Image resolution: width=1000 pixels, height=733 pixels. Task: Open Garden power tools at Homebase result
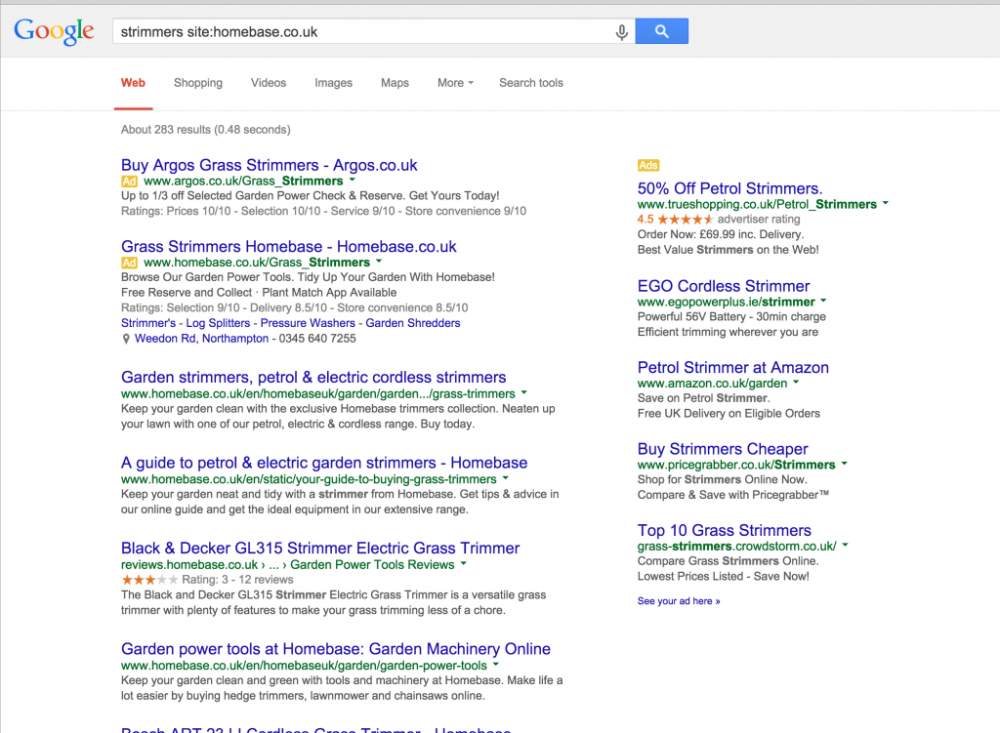pyautogui.click(x=336, y=649)
